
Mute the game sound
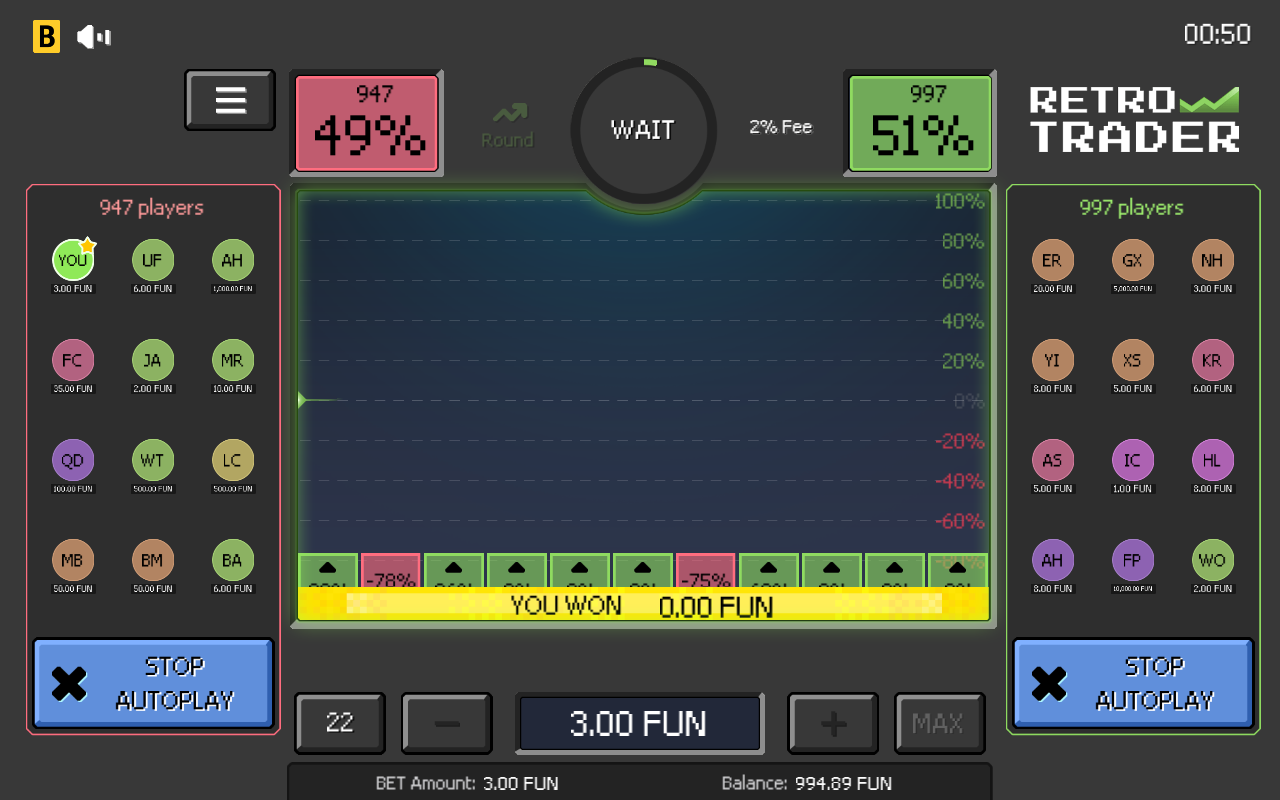point(94,37)
